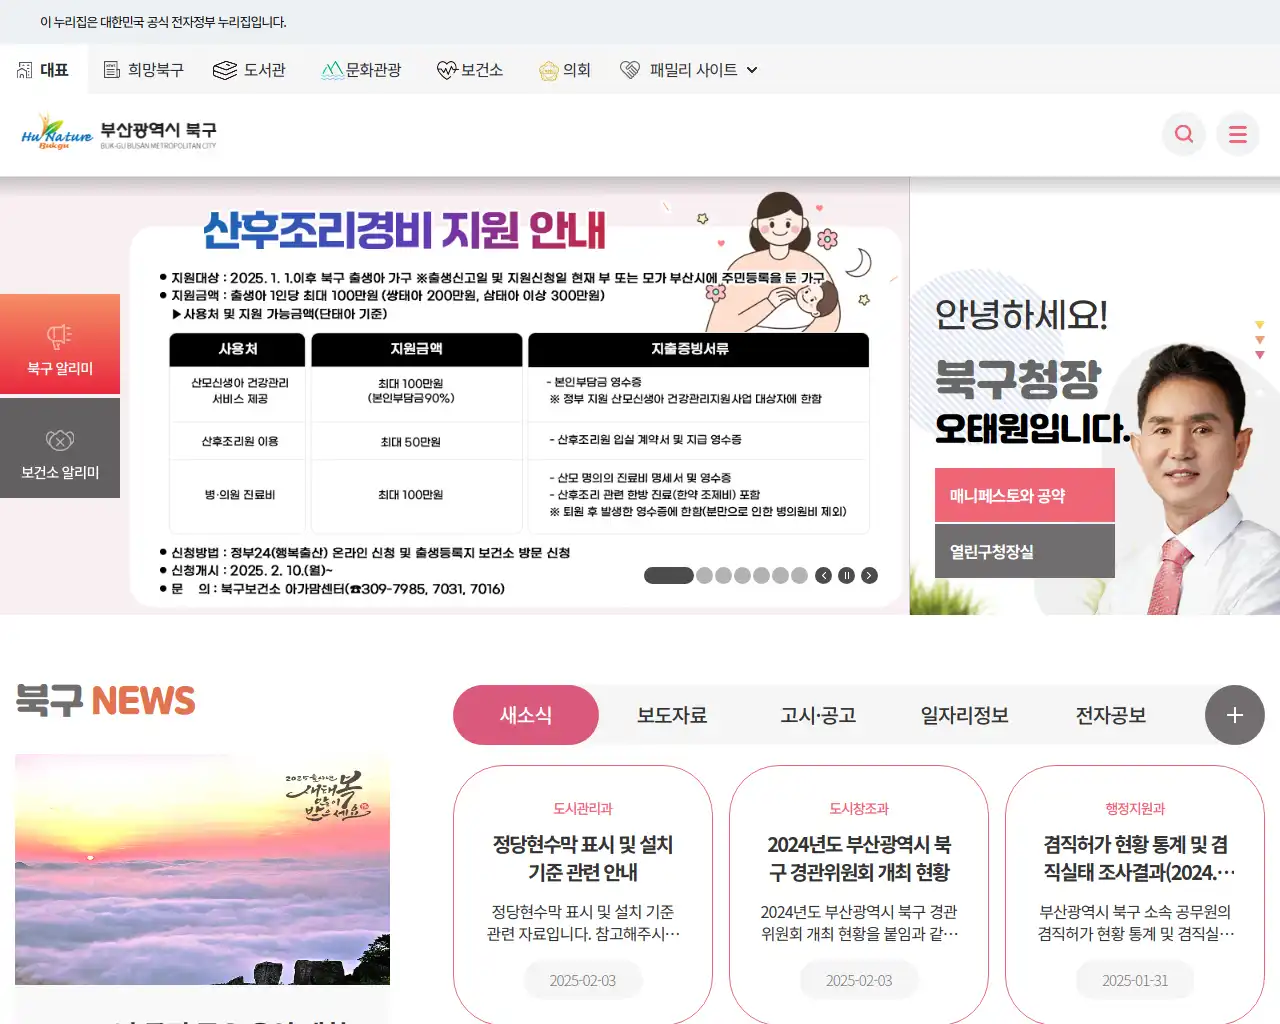Open the hamburger full menu
The image size is (1280, 1024).
(1238, 134)
